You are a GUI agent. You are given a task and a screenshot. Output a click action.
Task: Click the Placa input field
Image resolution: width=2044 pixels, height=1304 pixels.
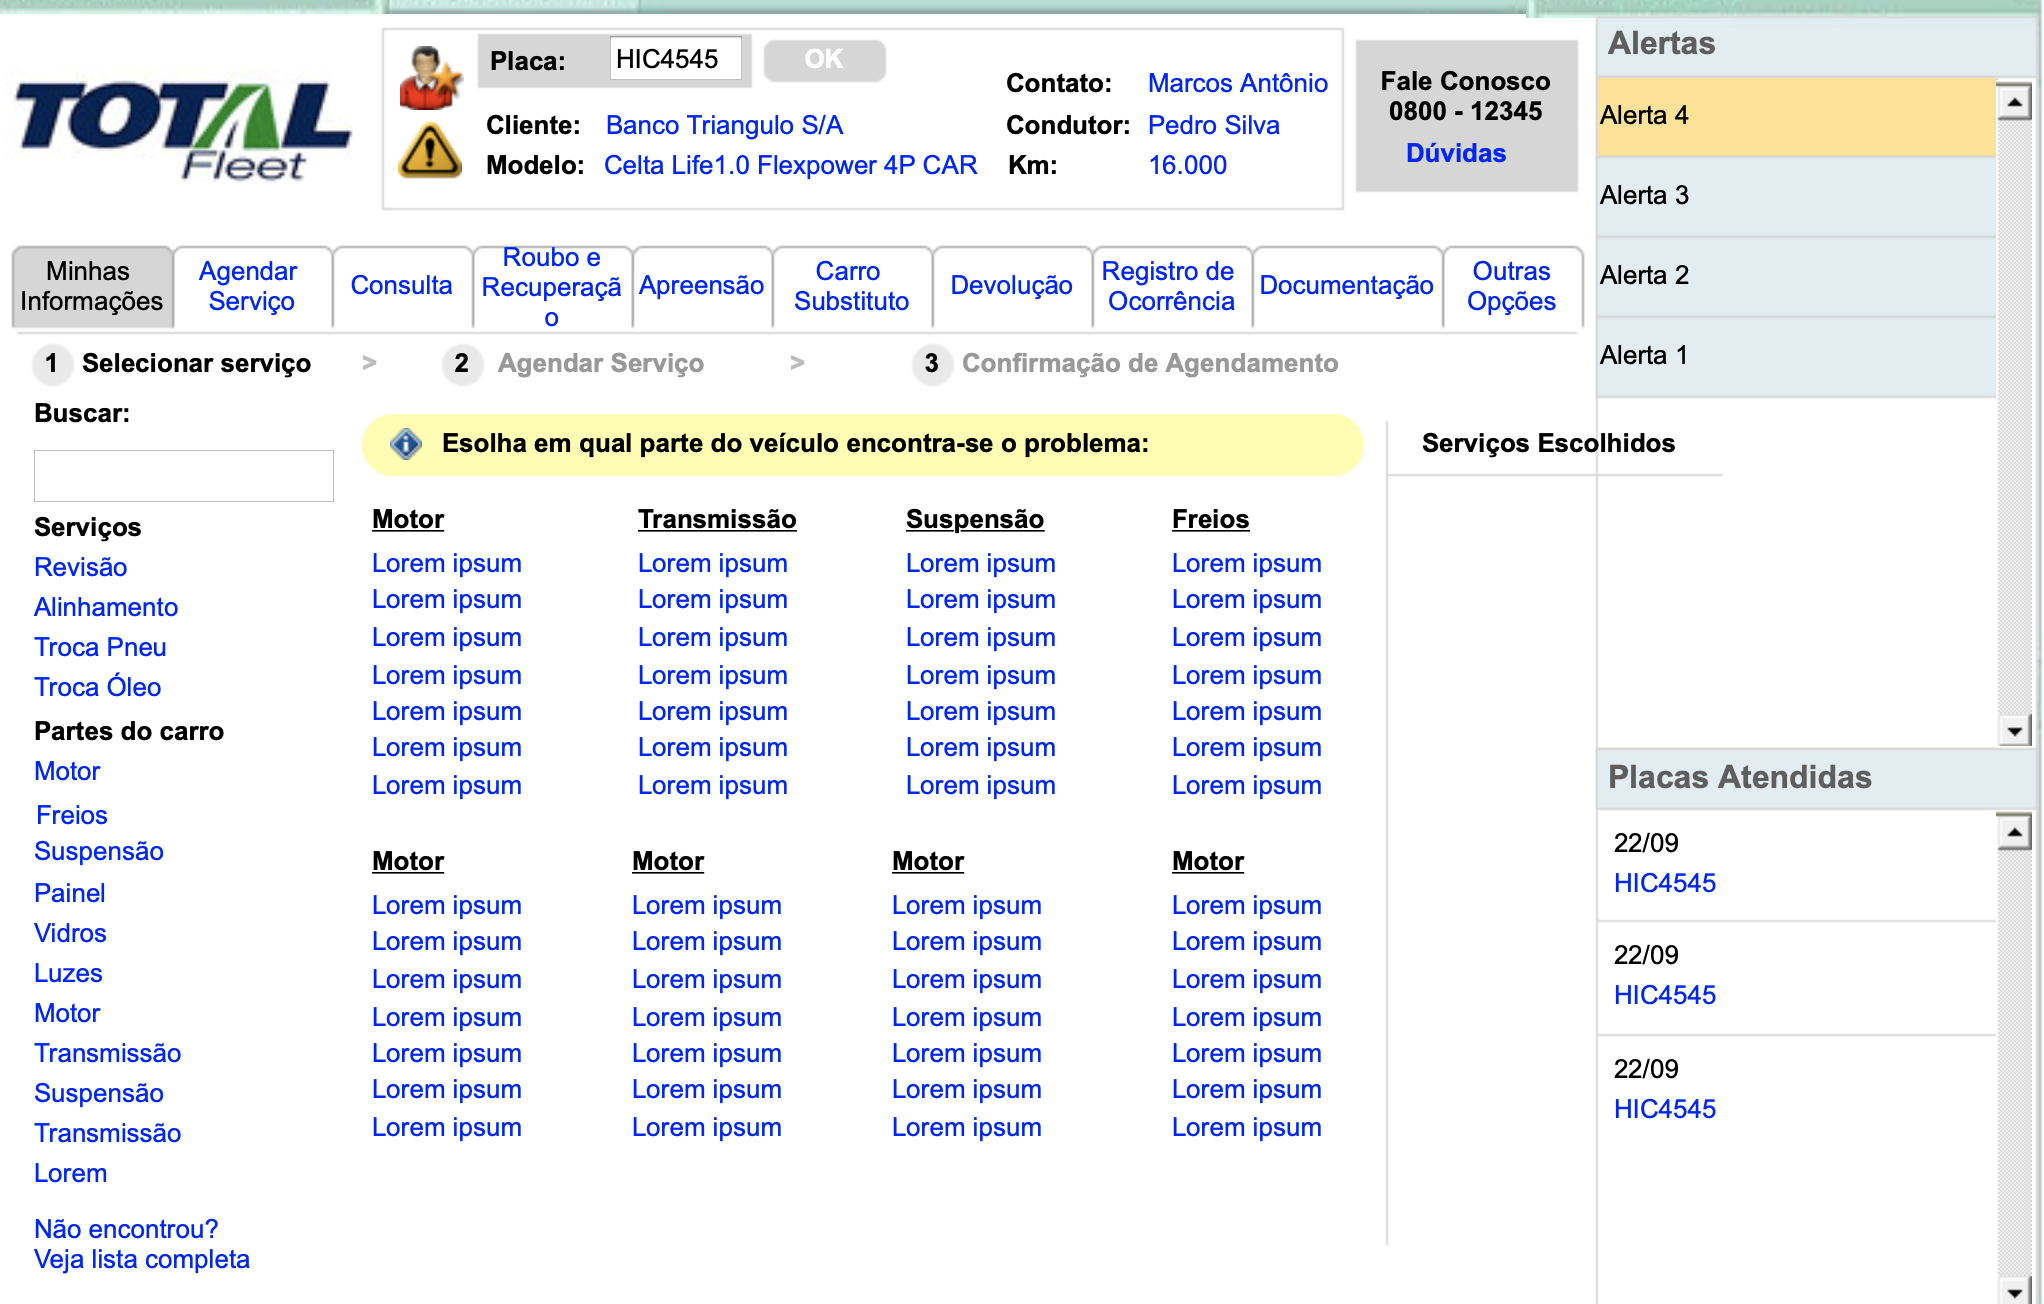(x=675, y=59)
